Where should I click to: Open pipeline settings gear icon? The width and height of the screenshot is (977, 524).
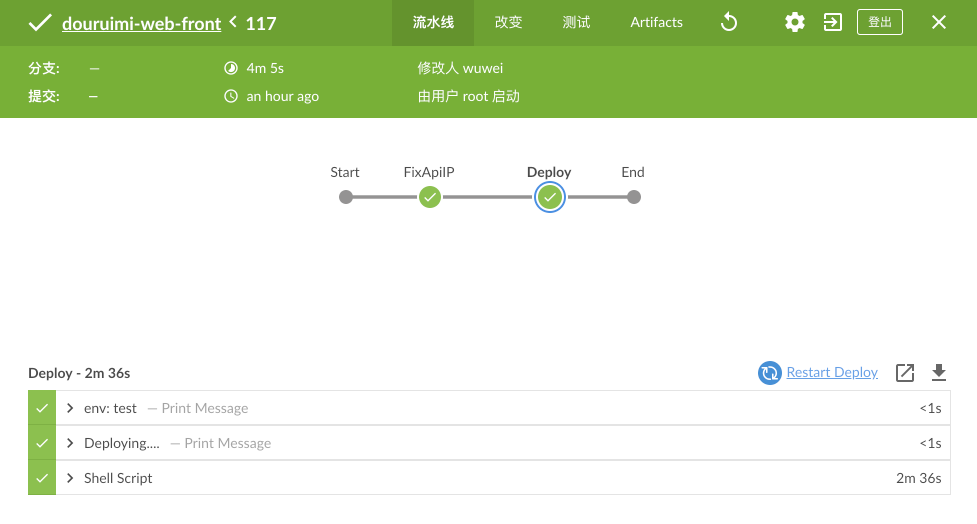pyautogui.click(x=794, y=22)
